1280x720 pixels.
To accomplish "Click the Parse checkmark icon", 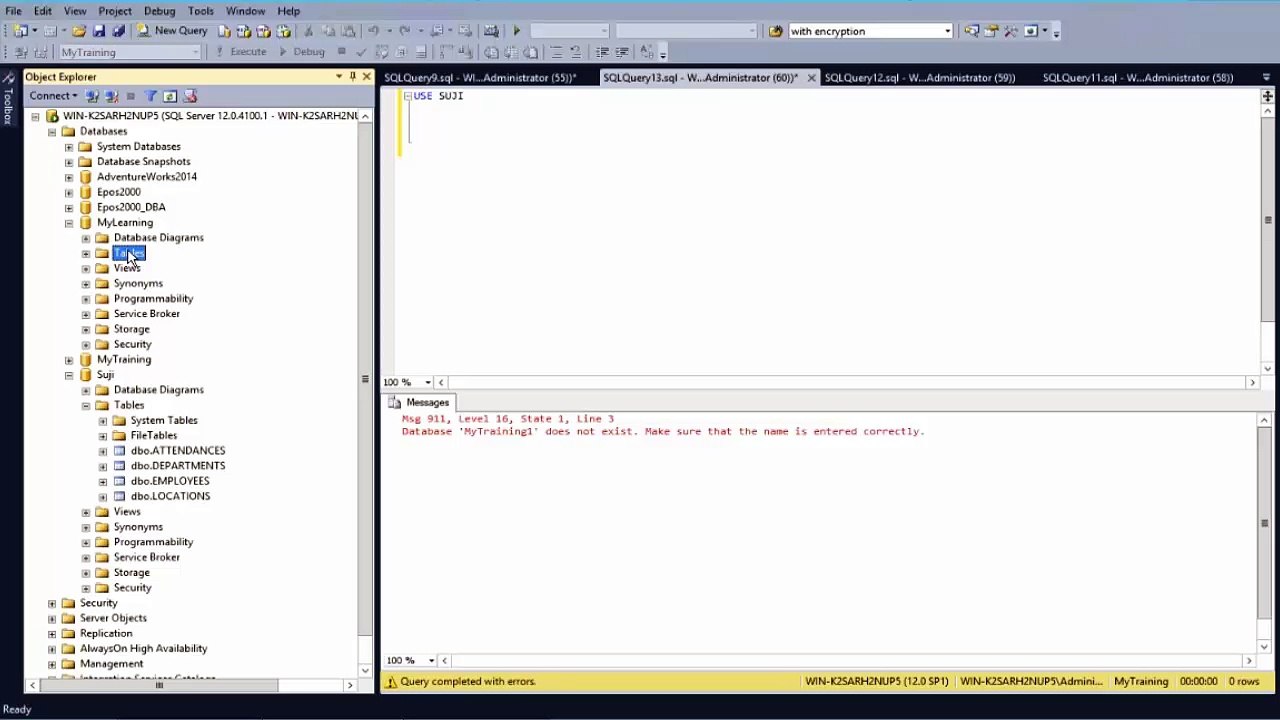I will click(361, 52).
